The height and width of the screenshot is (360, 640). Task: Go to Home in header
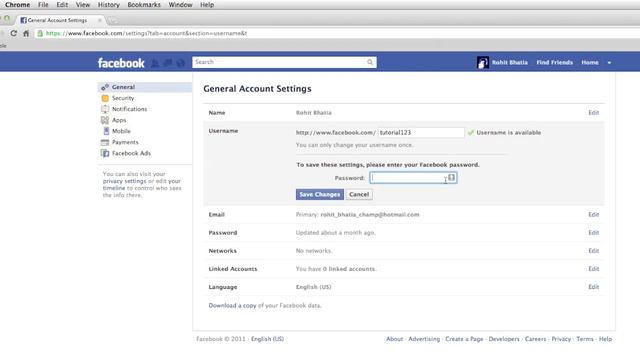(590, 62)
